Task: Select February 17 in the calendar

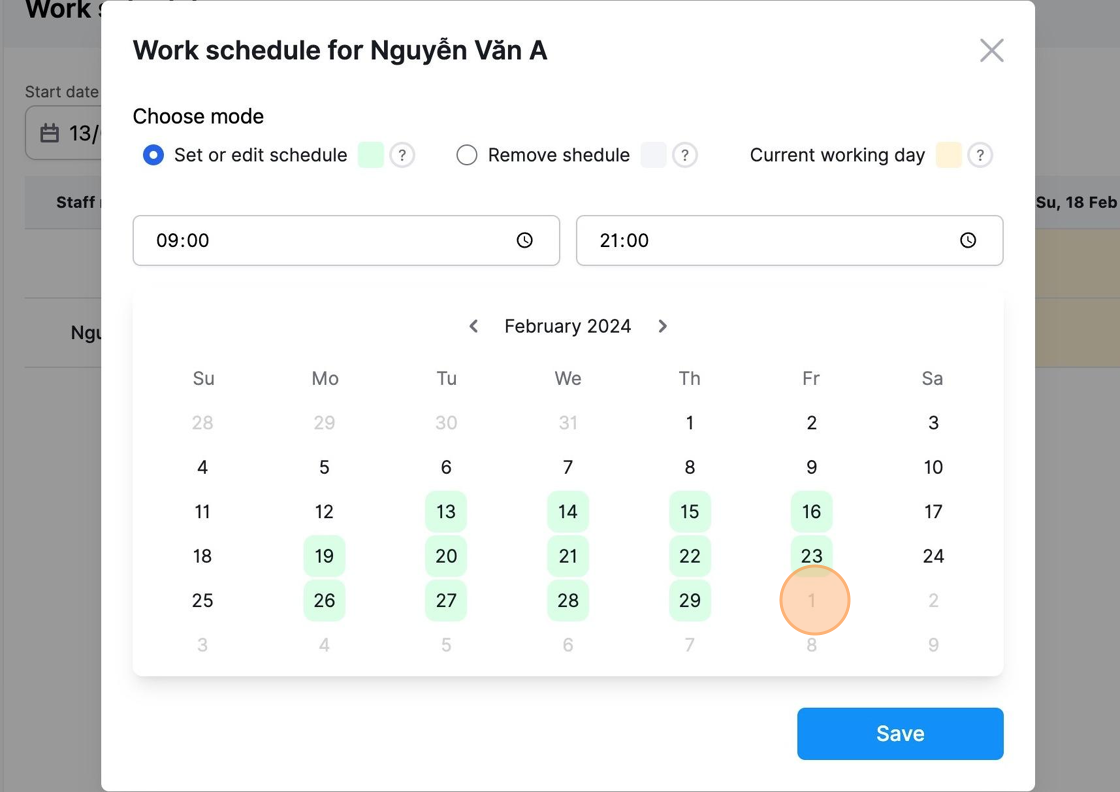Action: point(933,511)
